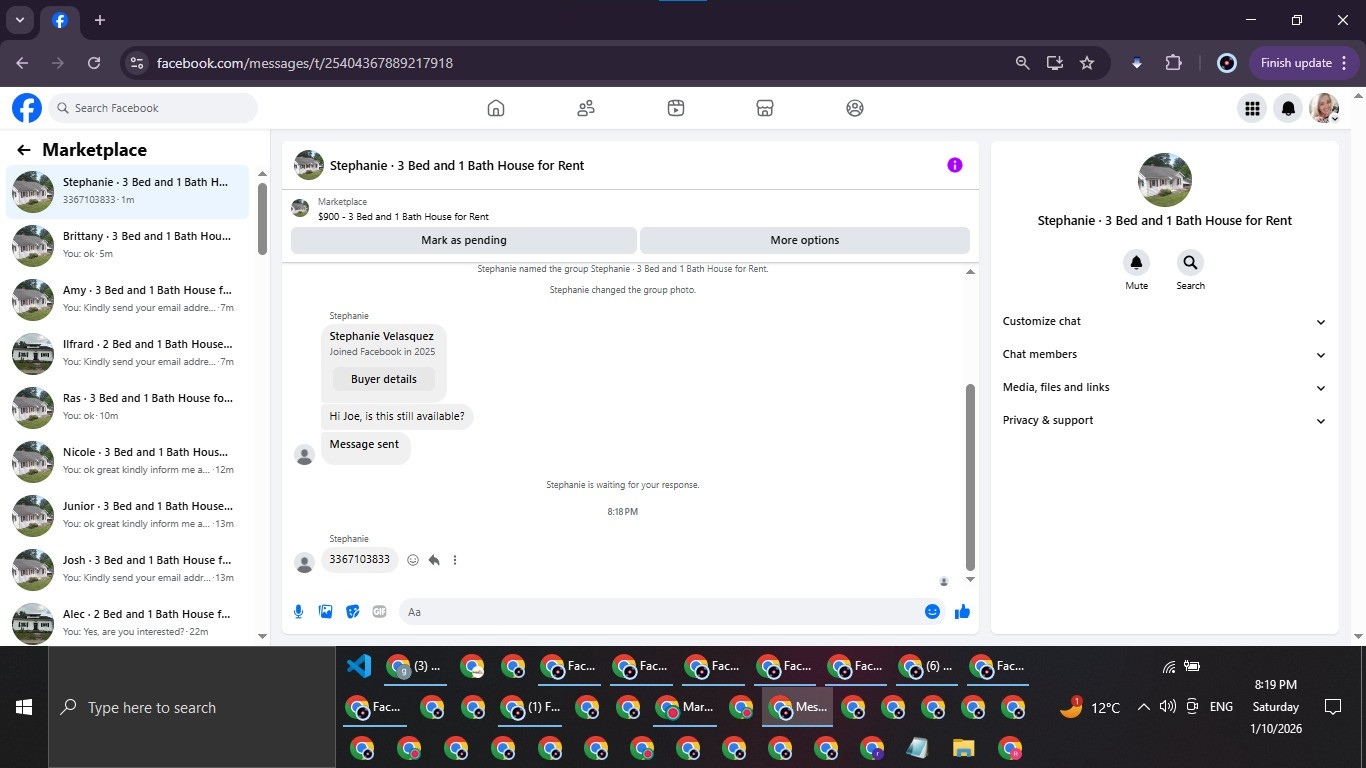Click taskbar volume speaker icon
1366x768 pixels.
pyautogui.click(x=1167, y=707)
